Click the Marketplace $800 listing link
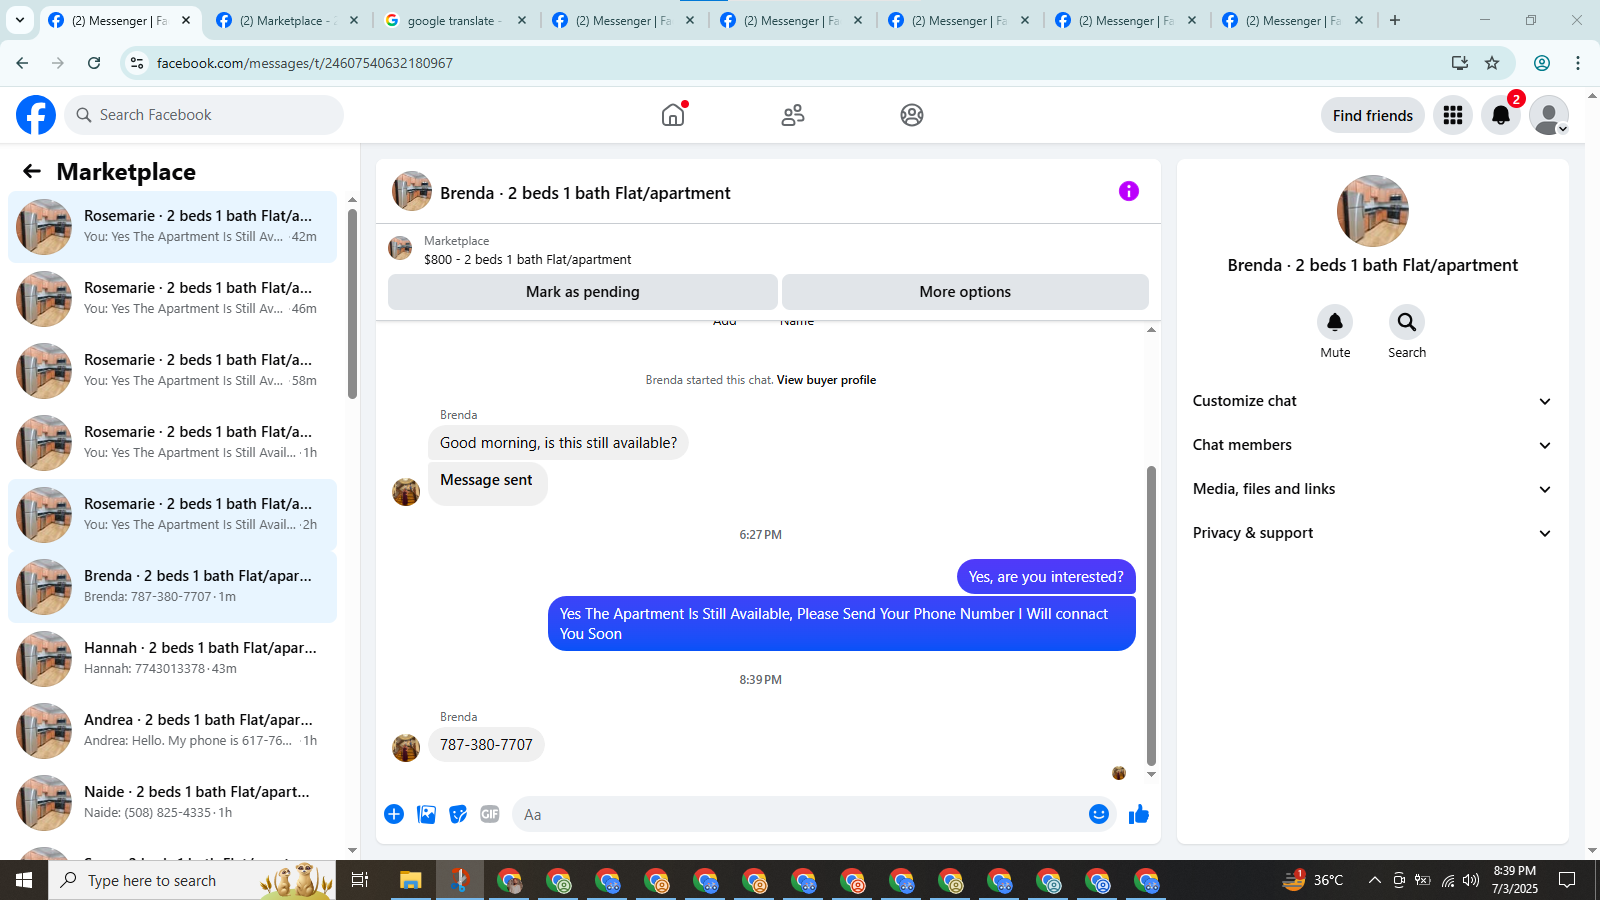Image resolution: width=1600 pixels, height=900 pixels. tap(527, 260)
